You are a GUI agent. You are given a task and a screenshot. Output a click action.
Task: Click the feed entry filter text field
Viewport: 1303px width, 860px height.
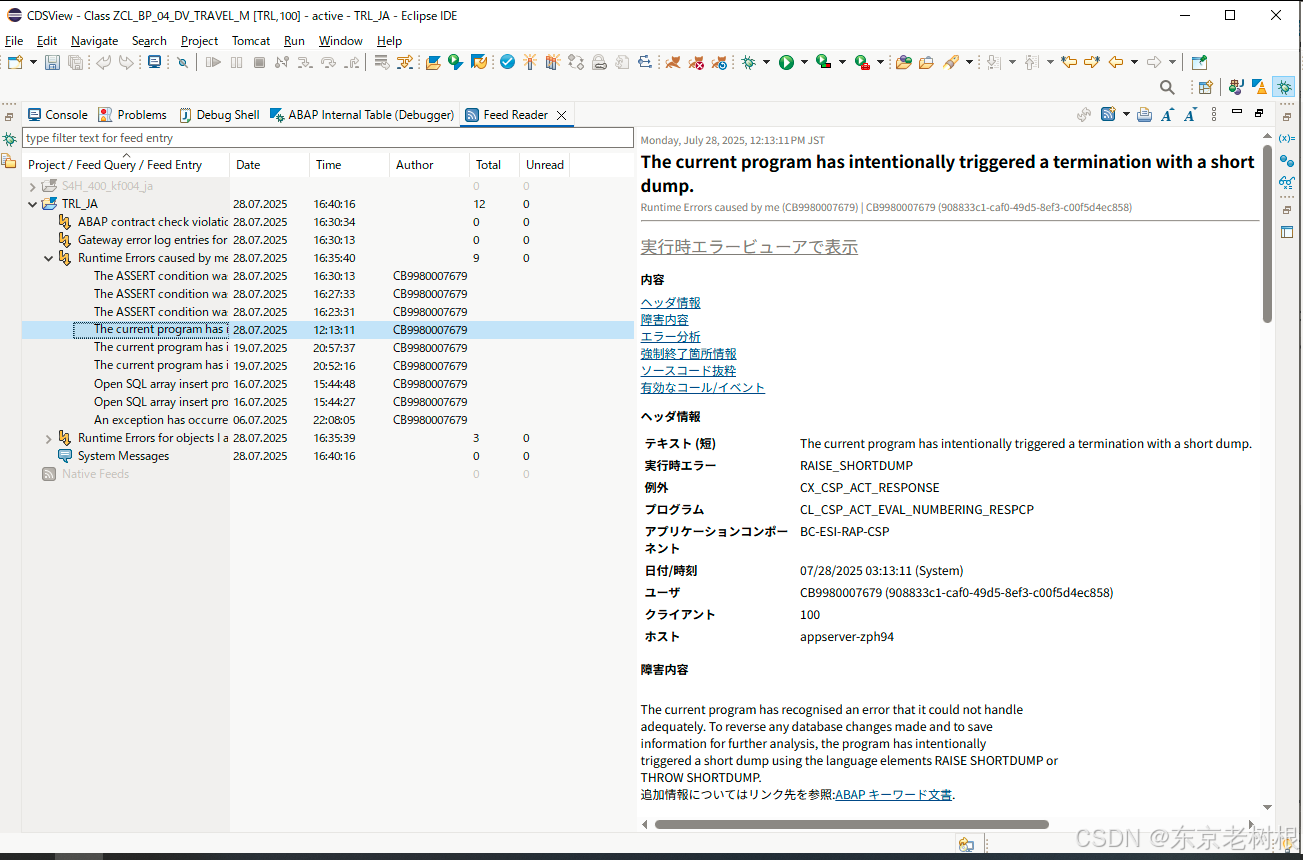coord(328,138)
